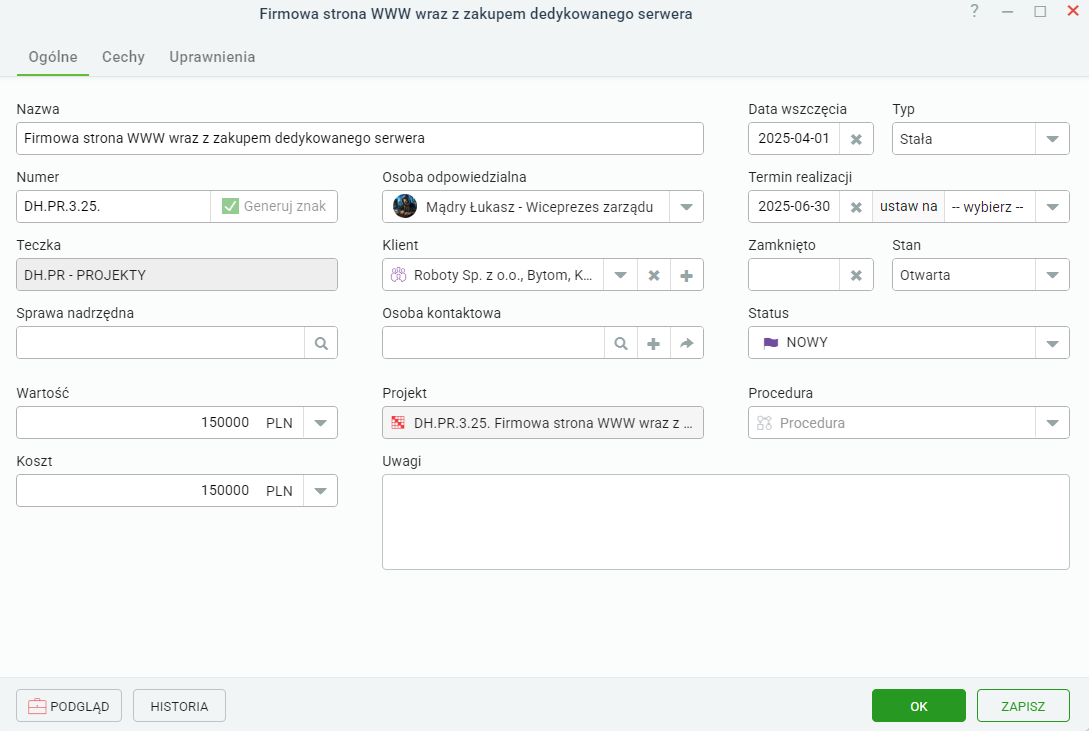
Task: Minimize the dialog window
Action: pyautogui.click(x=1007, y=11)
